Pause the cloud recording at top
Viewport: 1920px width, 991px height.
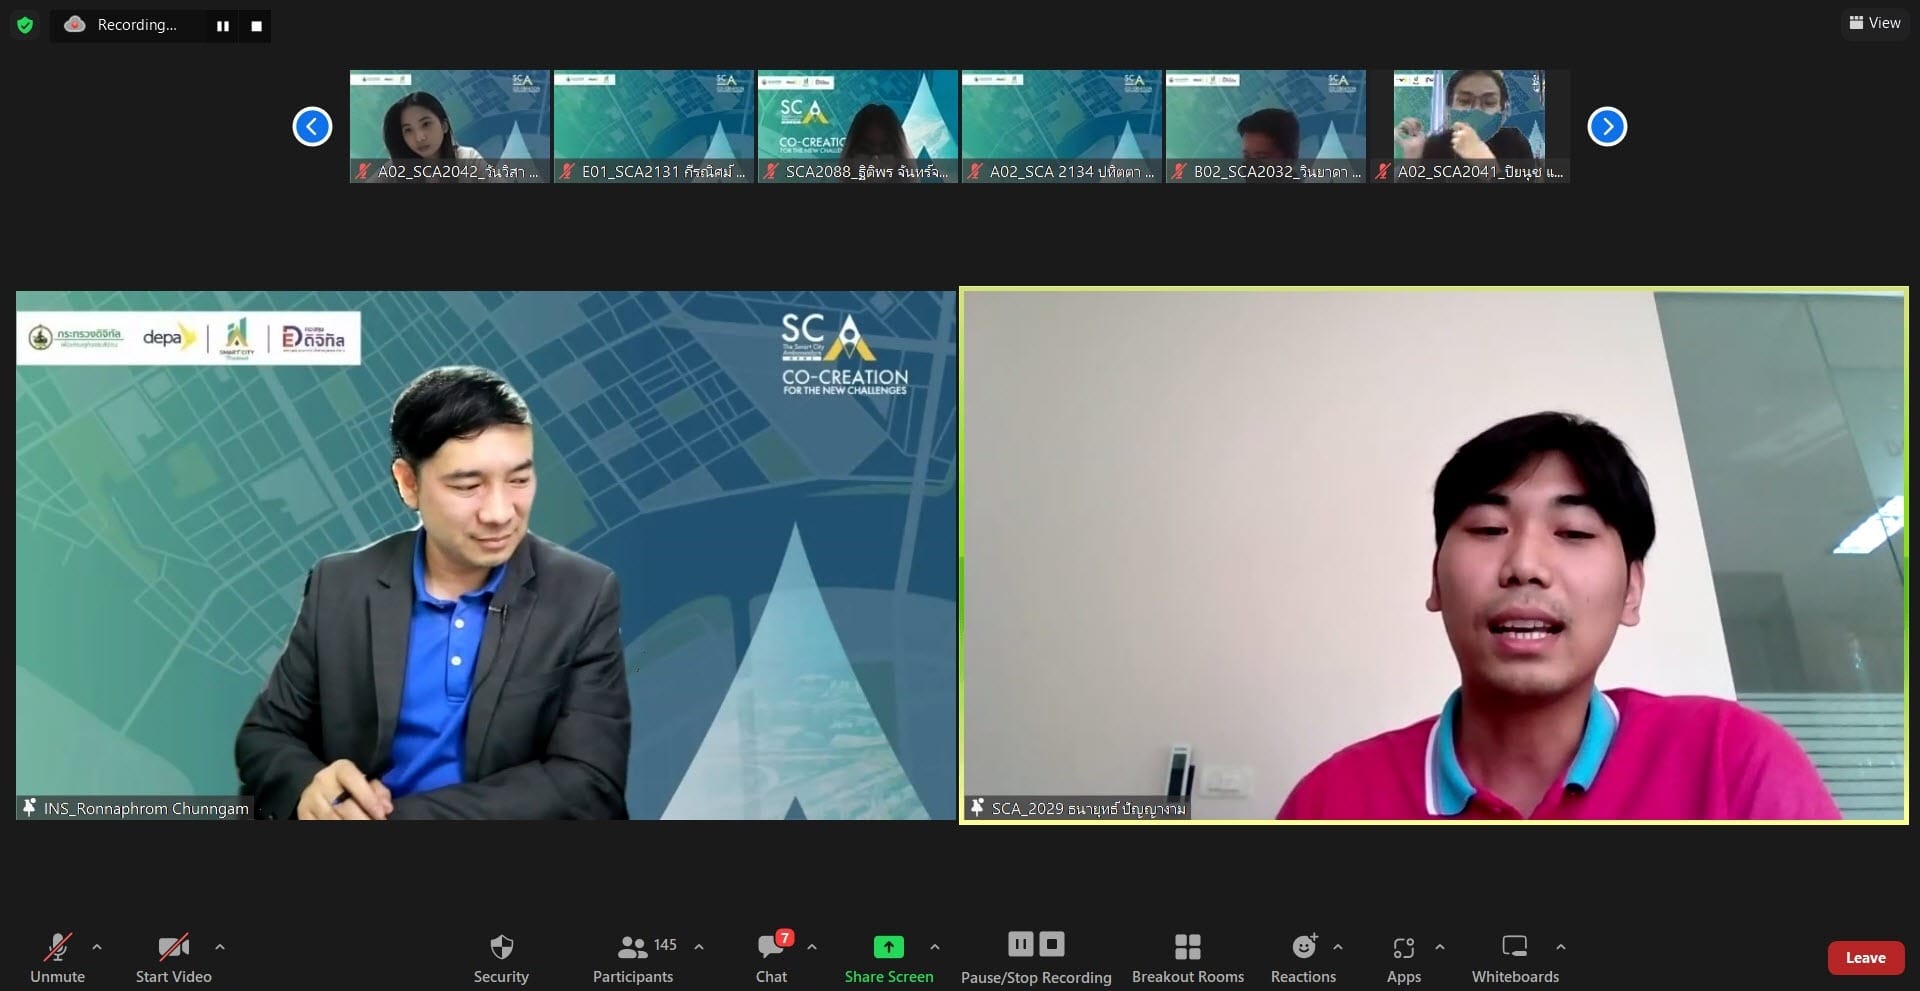click(x=223, y=26)
